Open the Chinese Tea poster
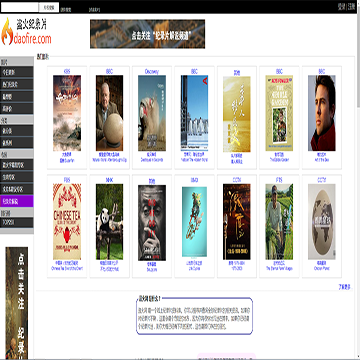The height and width of the screenshot is (360, 360). pos(67,222)
